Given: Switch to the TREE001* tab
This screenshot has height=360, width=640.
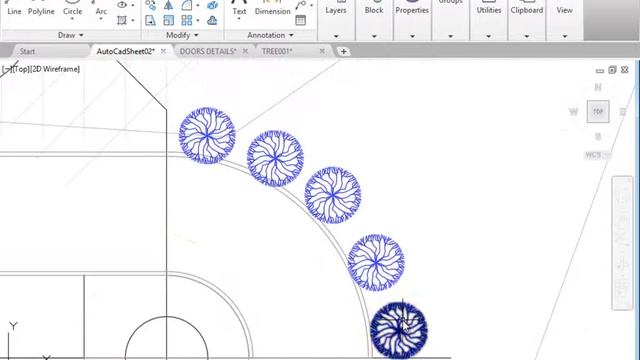Looking at the screenshot, I should [x=277, y=51].
